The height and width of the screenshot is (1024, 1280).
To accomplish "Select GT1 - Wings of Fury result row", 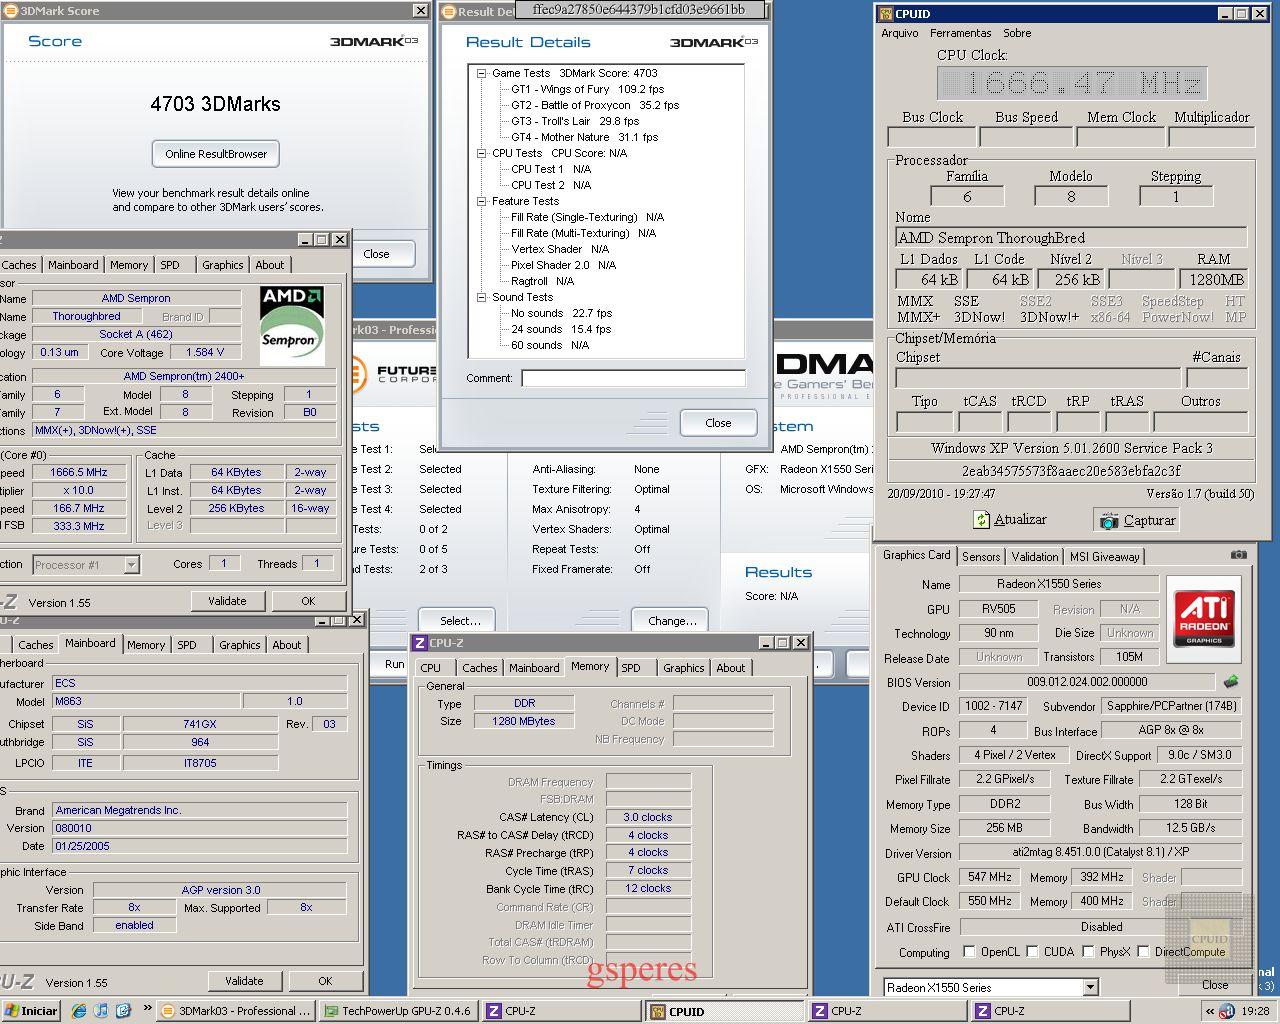I will 587,89.
